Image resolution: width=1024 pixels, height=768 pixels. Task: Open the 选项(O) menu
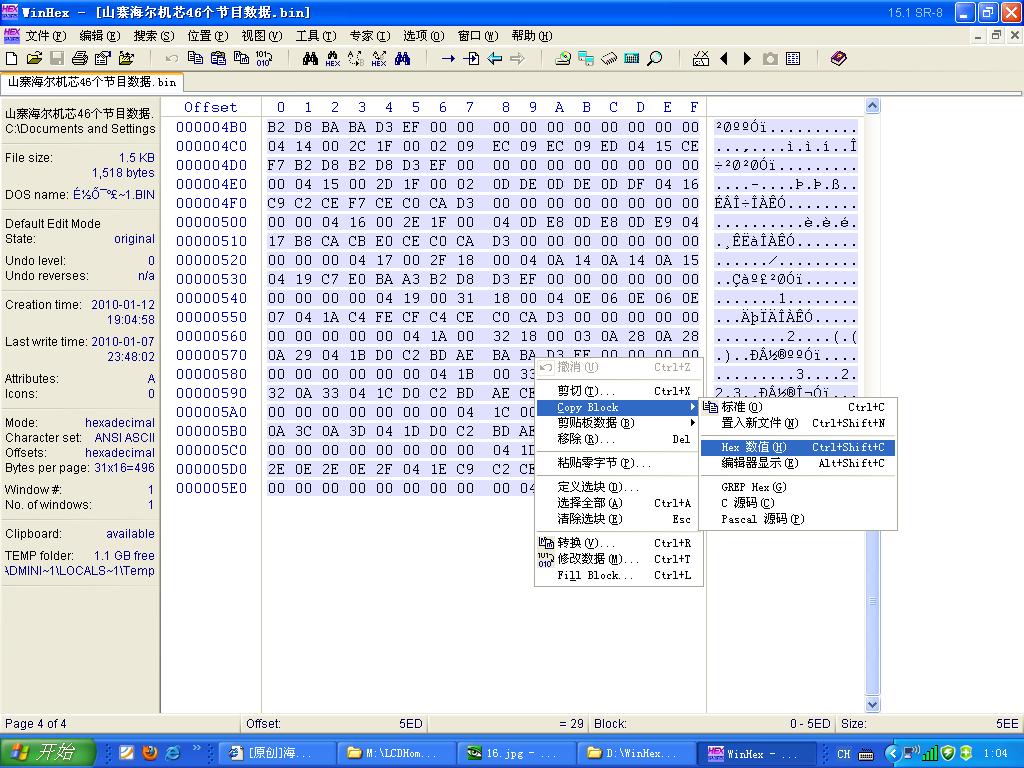click(x=424, y=36)
